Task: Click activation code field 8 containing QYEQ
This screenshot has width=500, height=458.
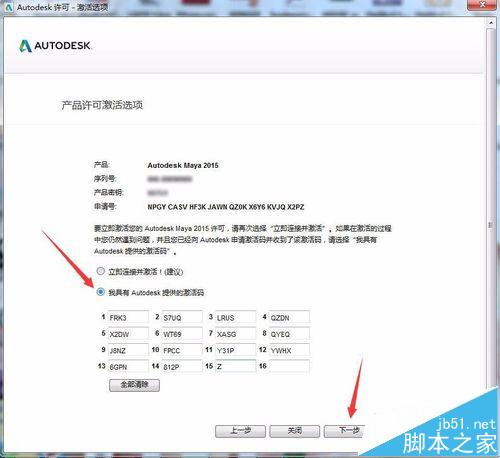Action: point(289,334)
